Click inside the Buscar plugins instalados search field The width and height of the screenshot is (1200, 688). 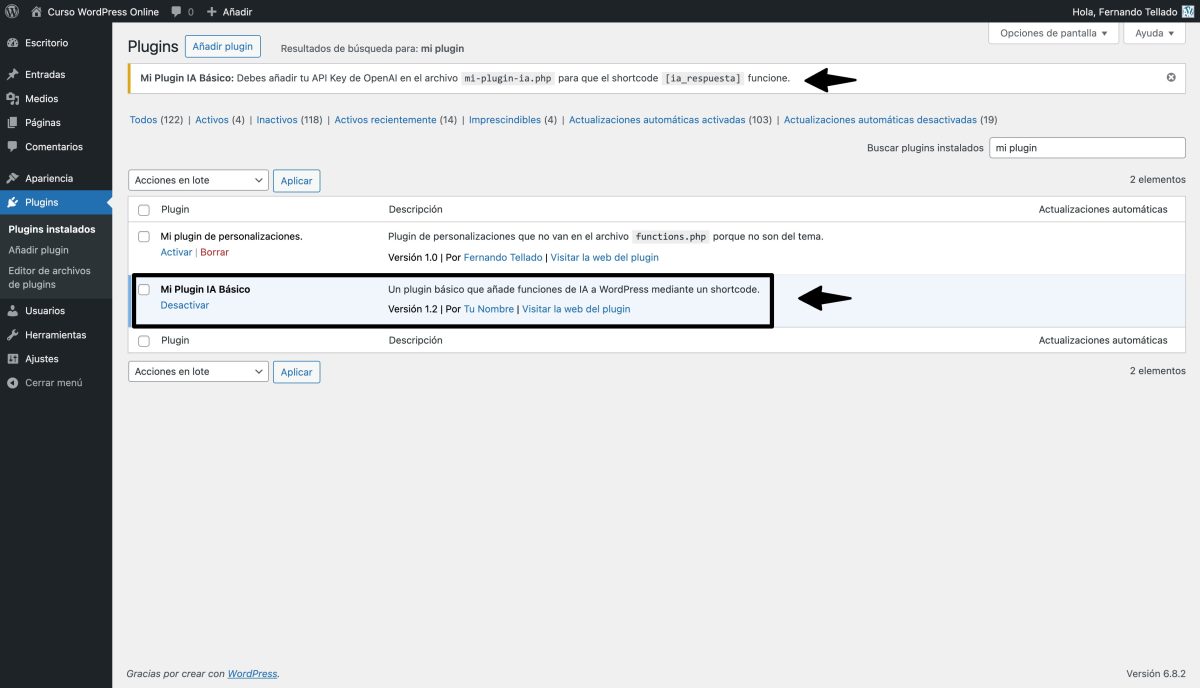tap(1087, 147)
